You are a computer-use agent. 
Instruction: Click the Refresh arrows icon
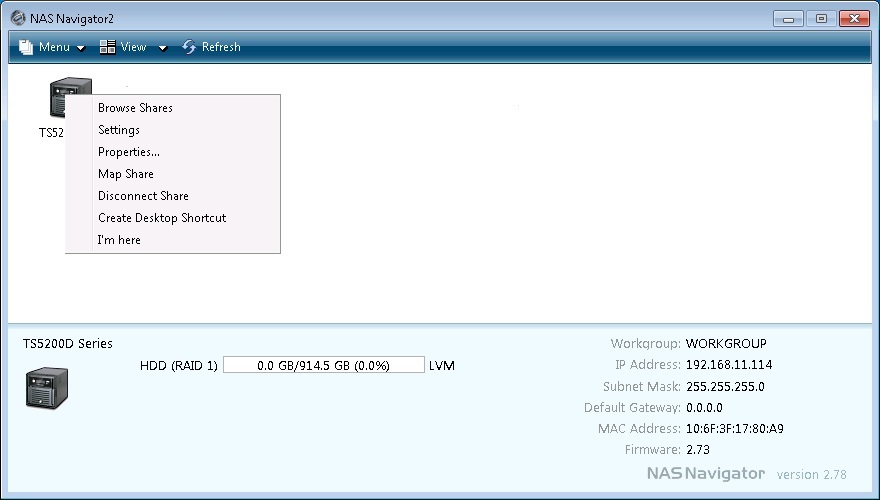pyautogui.click(x=189, y=47)
